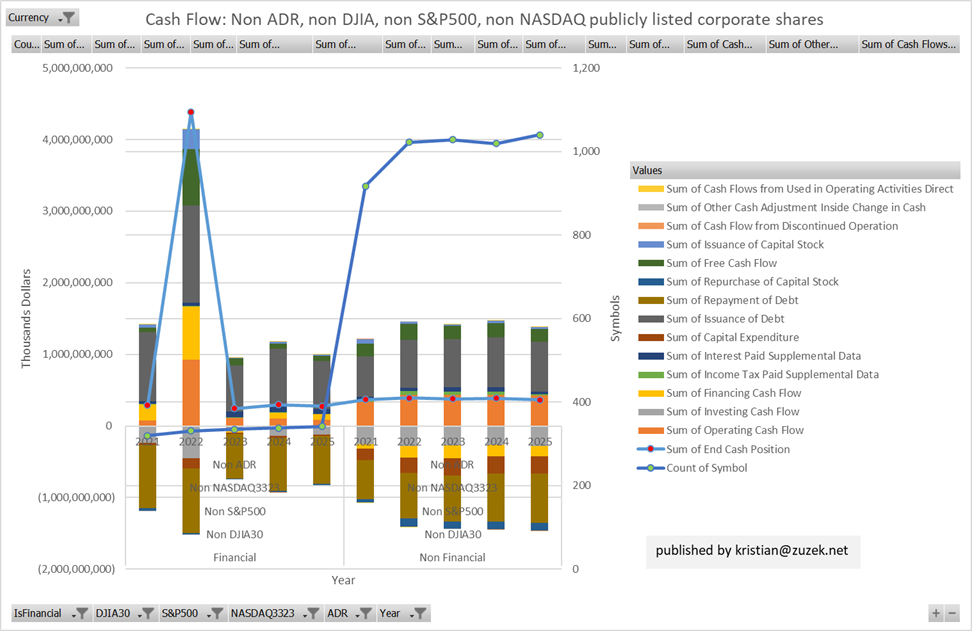Select the Thousands Dollars axis title

[27, 318]
